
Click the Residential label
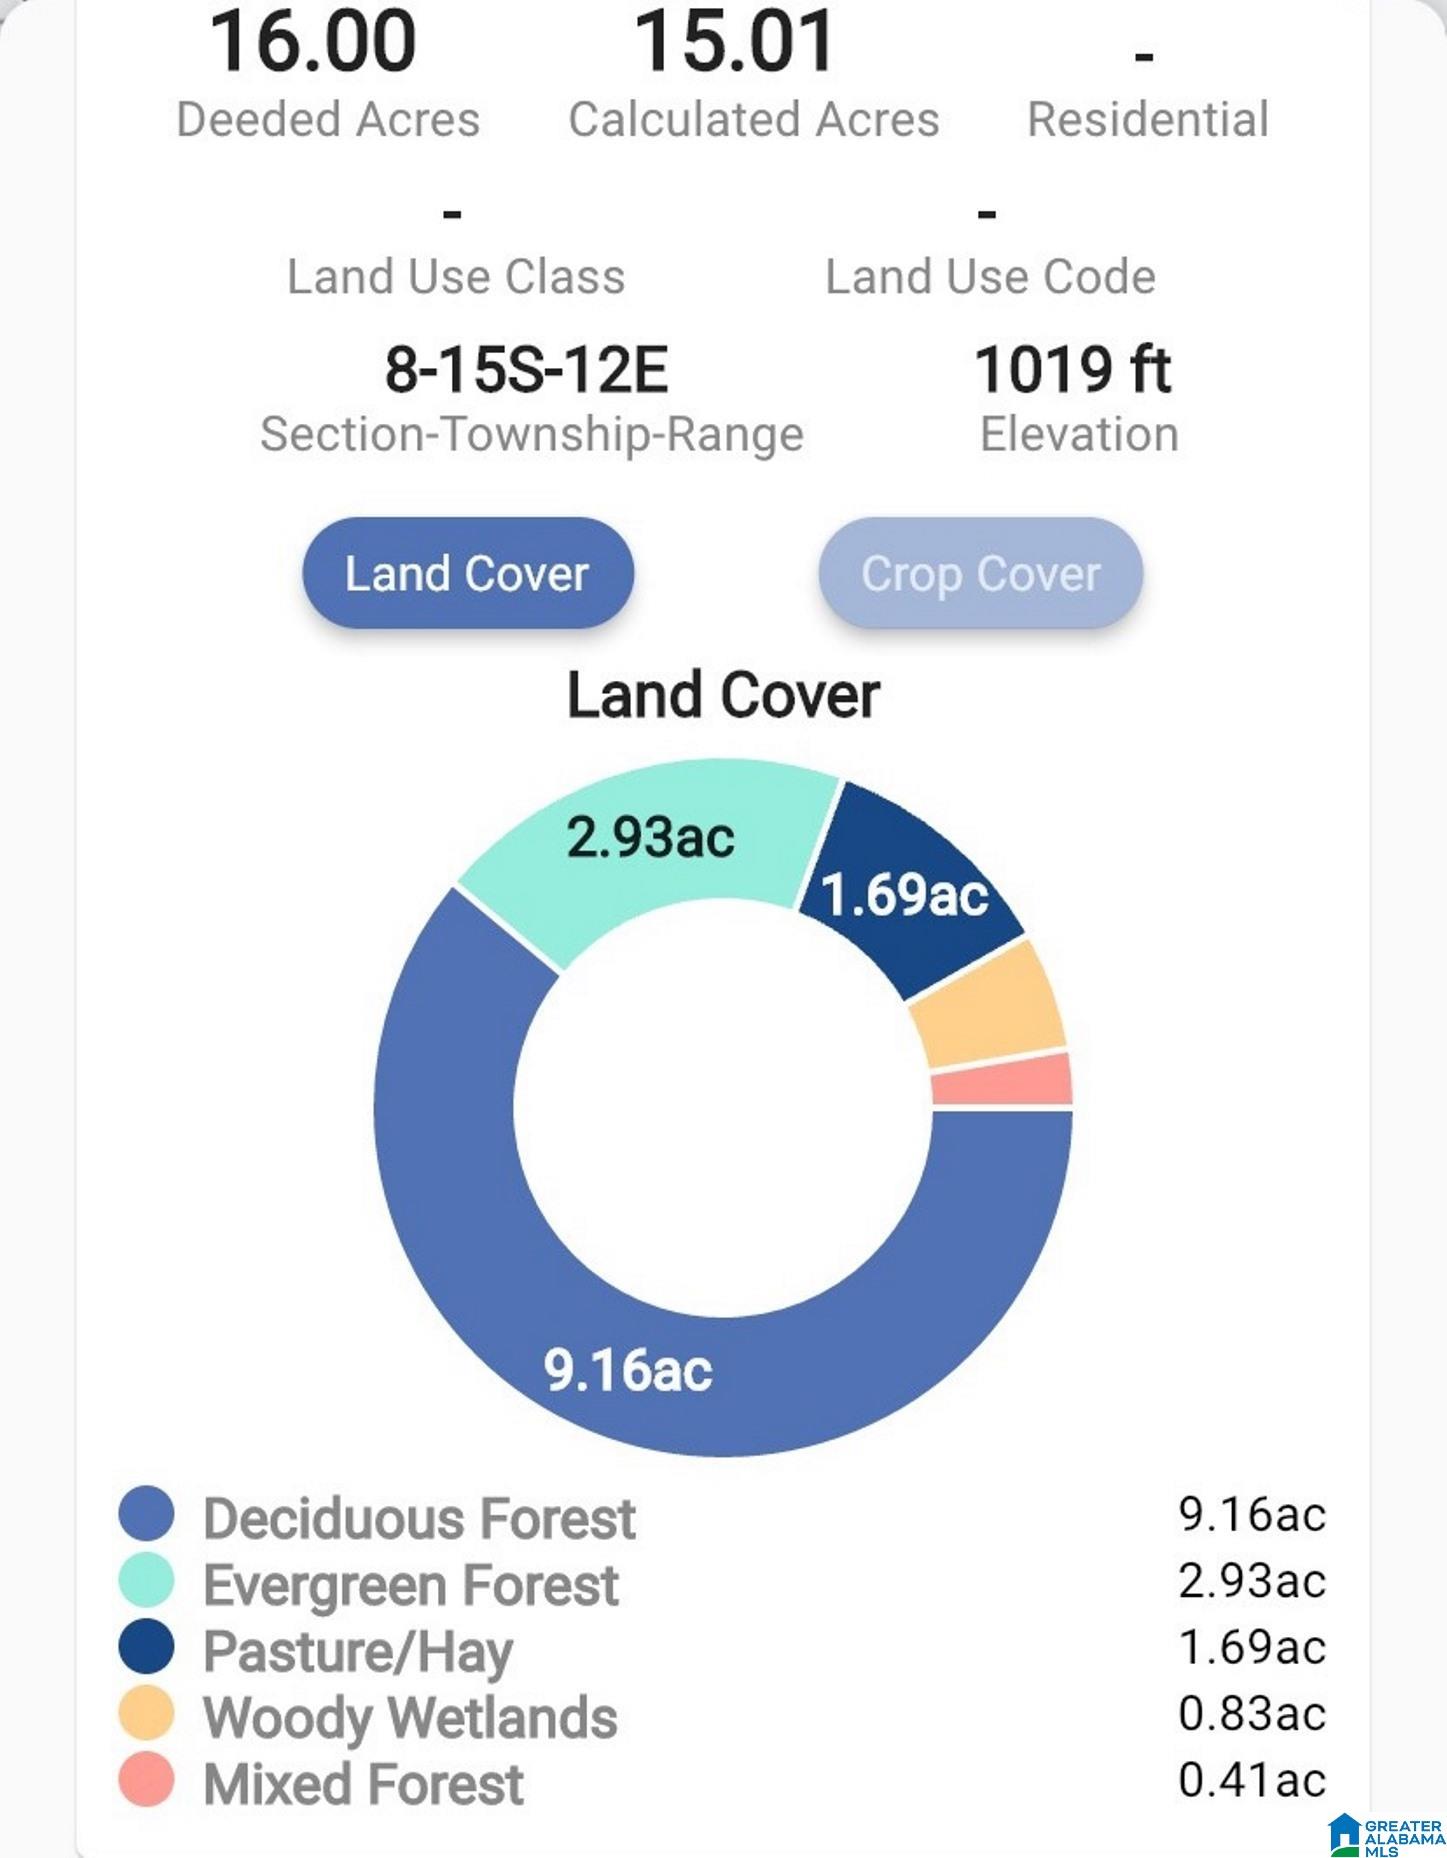(x=1148, y=119)
